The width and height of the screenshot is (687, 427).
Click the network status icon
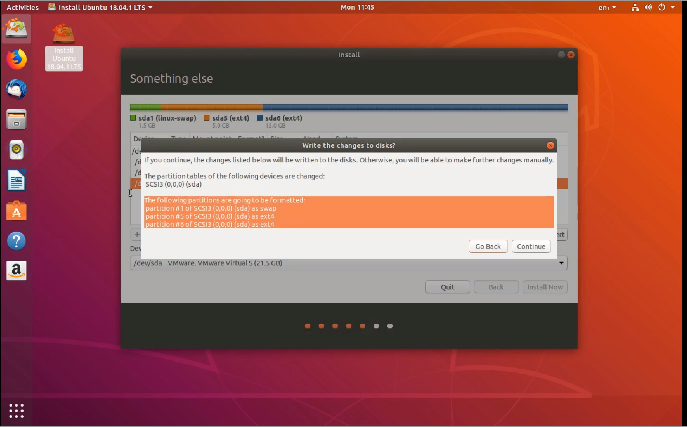point(635,7)
